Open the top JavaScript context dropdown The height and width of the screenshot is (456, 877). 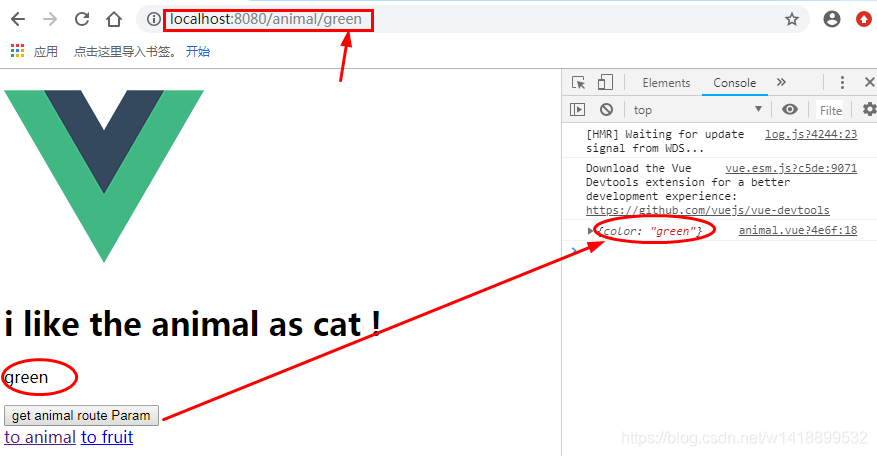(x=697, y=110)
